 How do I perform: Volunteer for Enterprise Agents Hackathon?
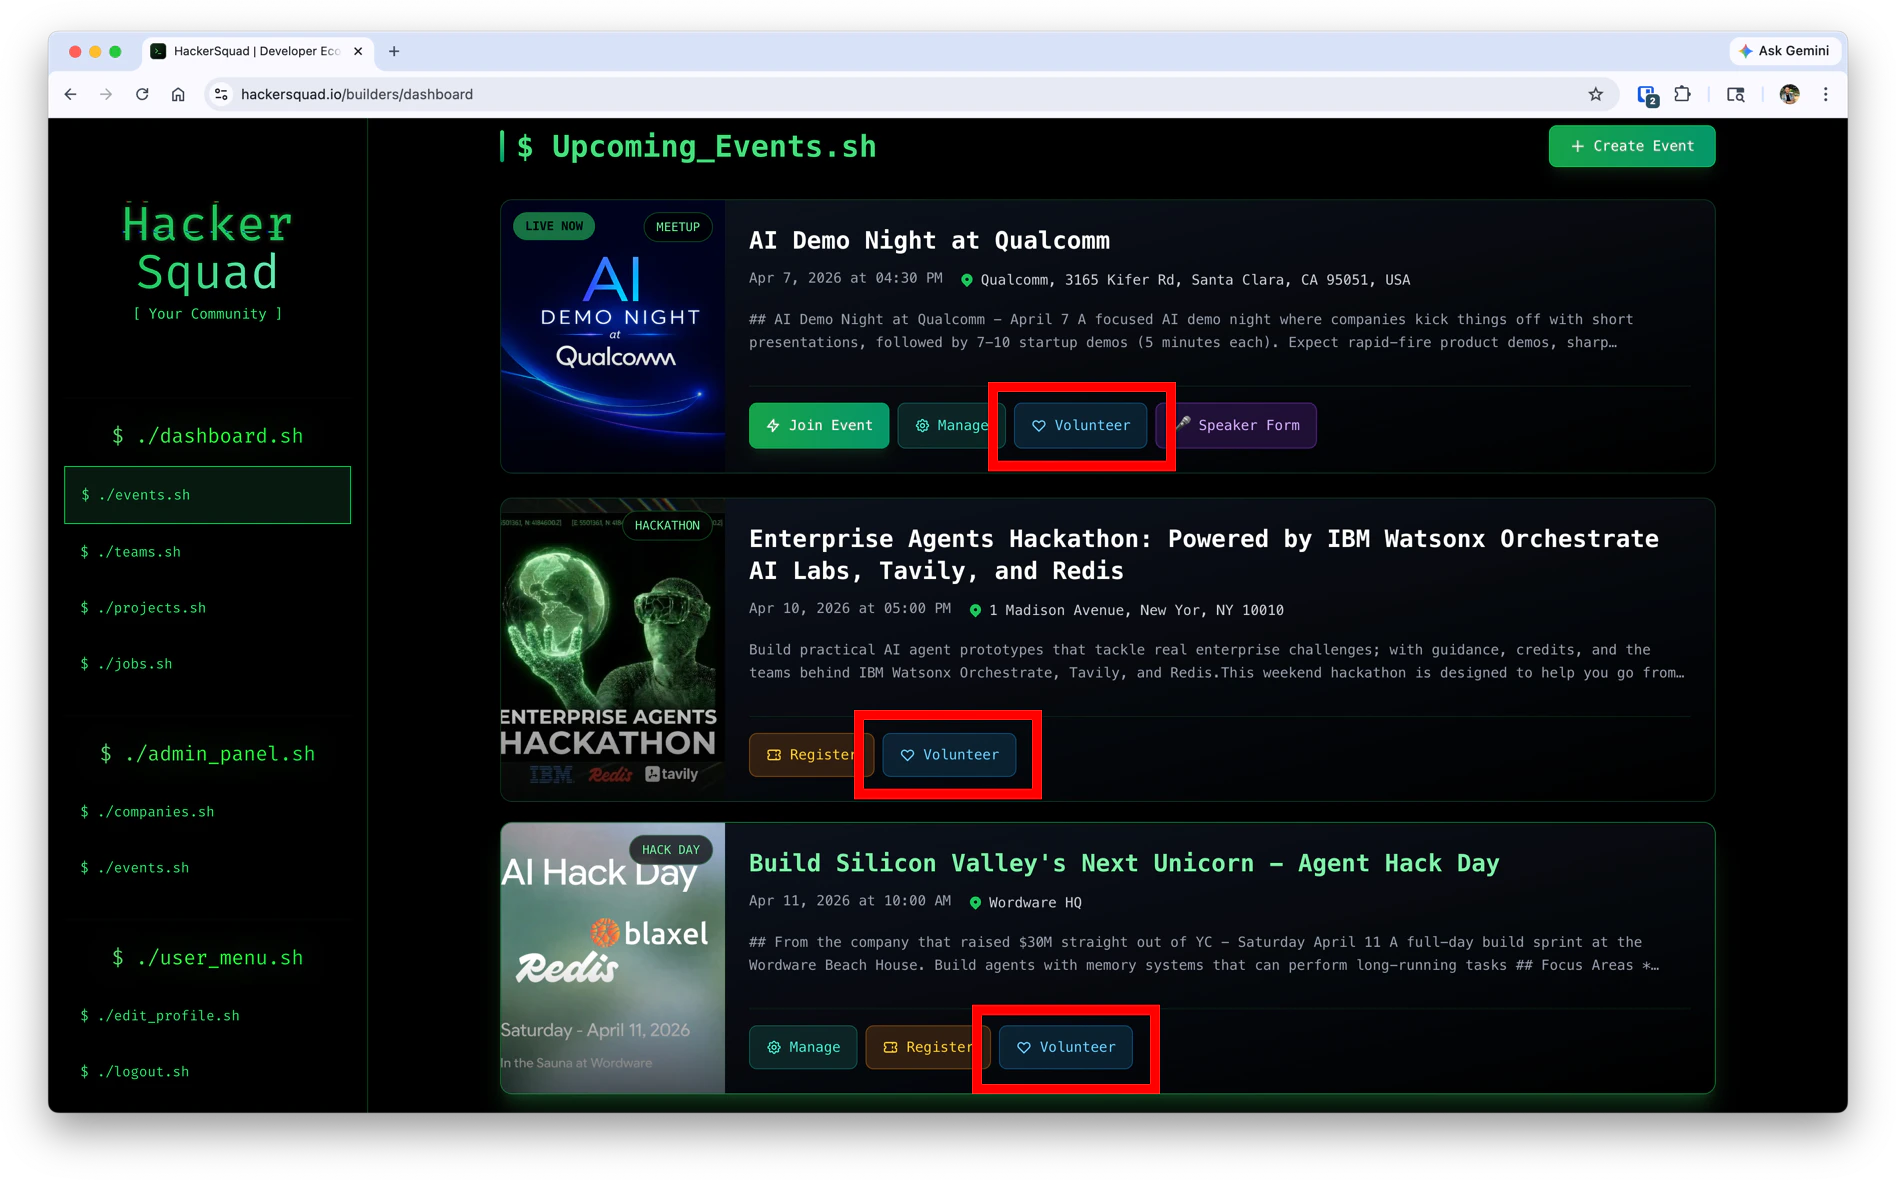949,755
